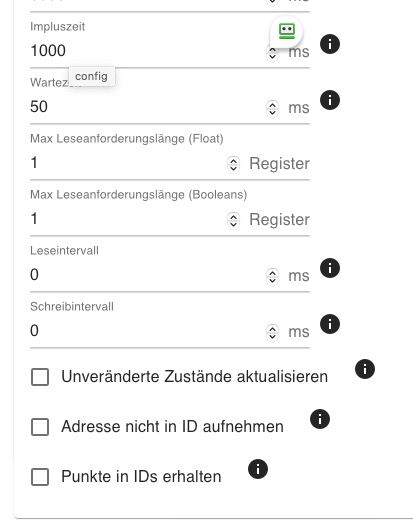Click the config tooltip label
Viewport: 413px width, 520px height.
[92, 76]
